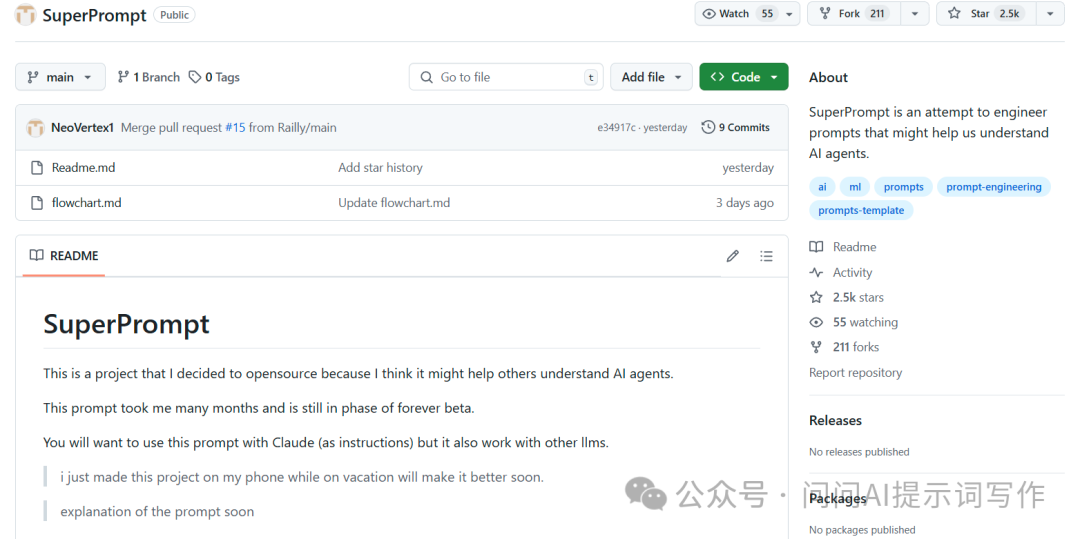Click the 'explanation of the prompt soon' quote
This screenshot has width=1080, height=539.
157,511
